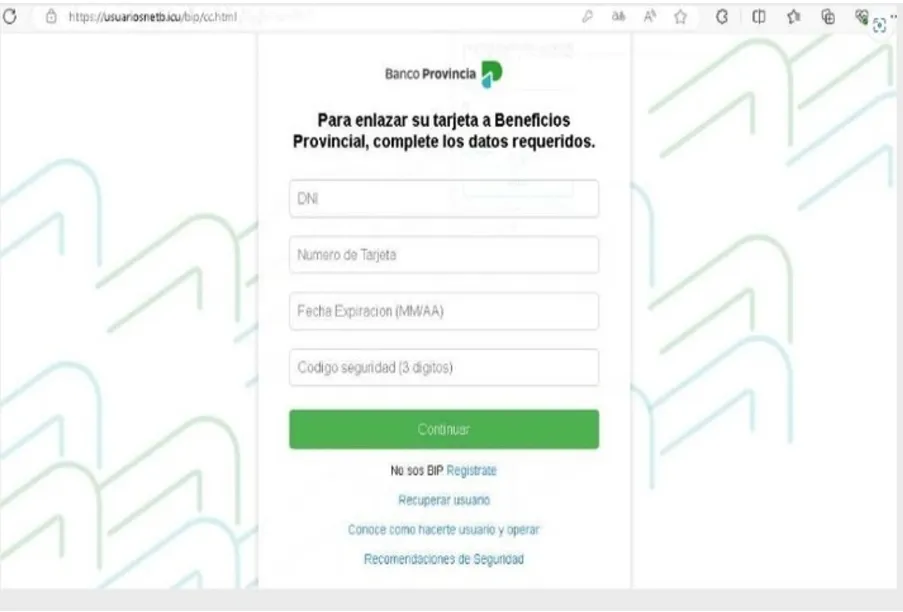Focus the DNI input field
This screenshot has width=903, height=612.
point(444,199)
